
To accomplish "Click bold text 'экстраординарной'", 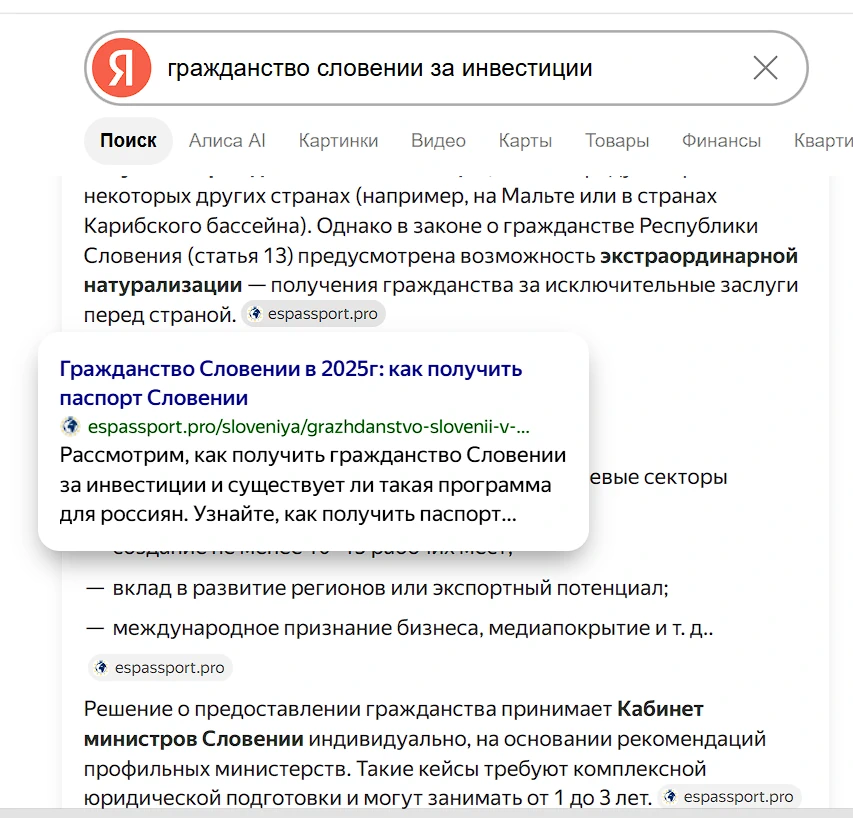I will (699, 256).
